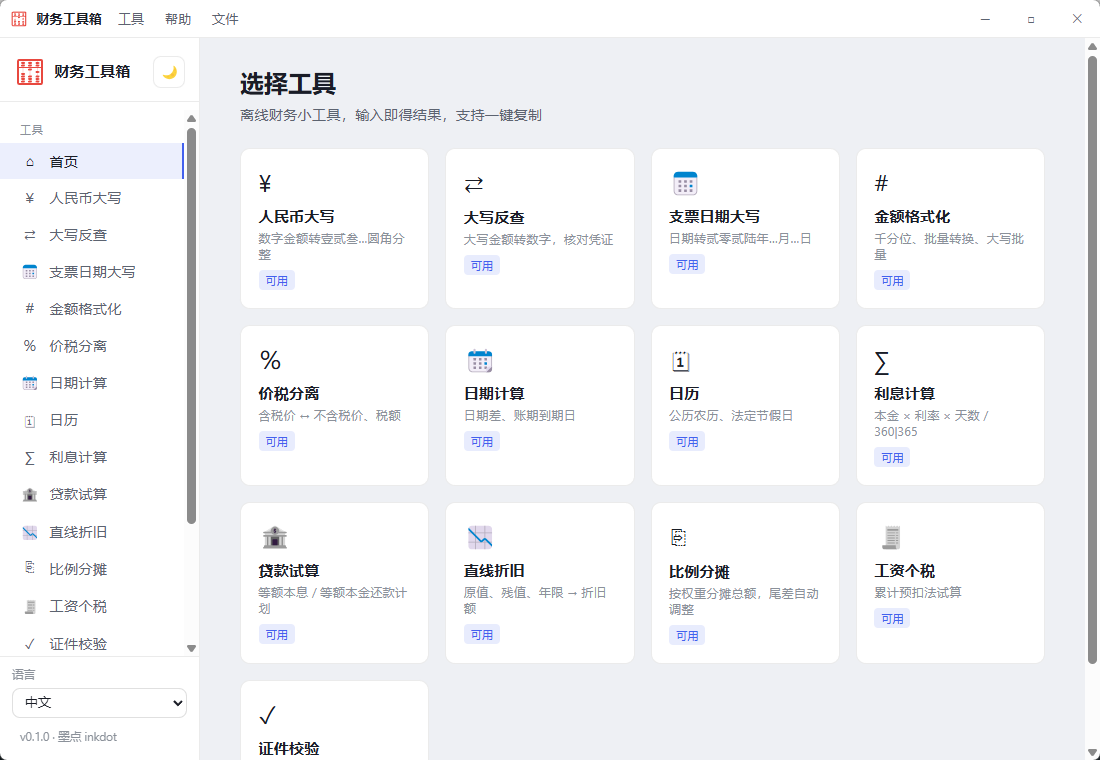Click the bank icon on 贷款试算 card

pyautogui.click(x=274, y=538)
